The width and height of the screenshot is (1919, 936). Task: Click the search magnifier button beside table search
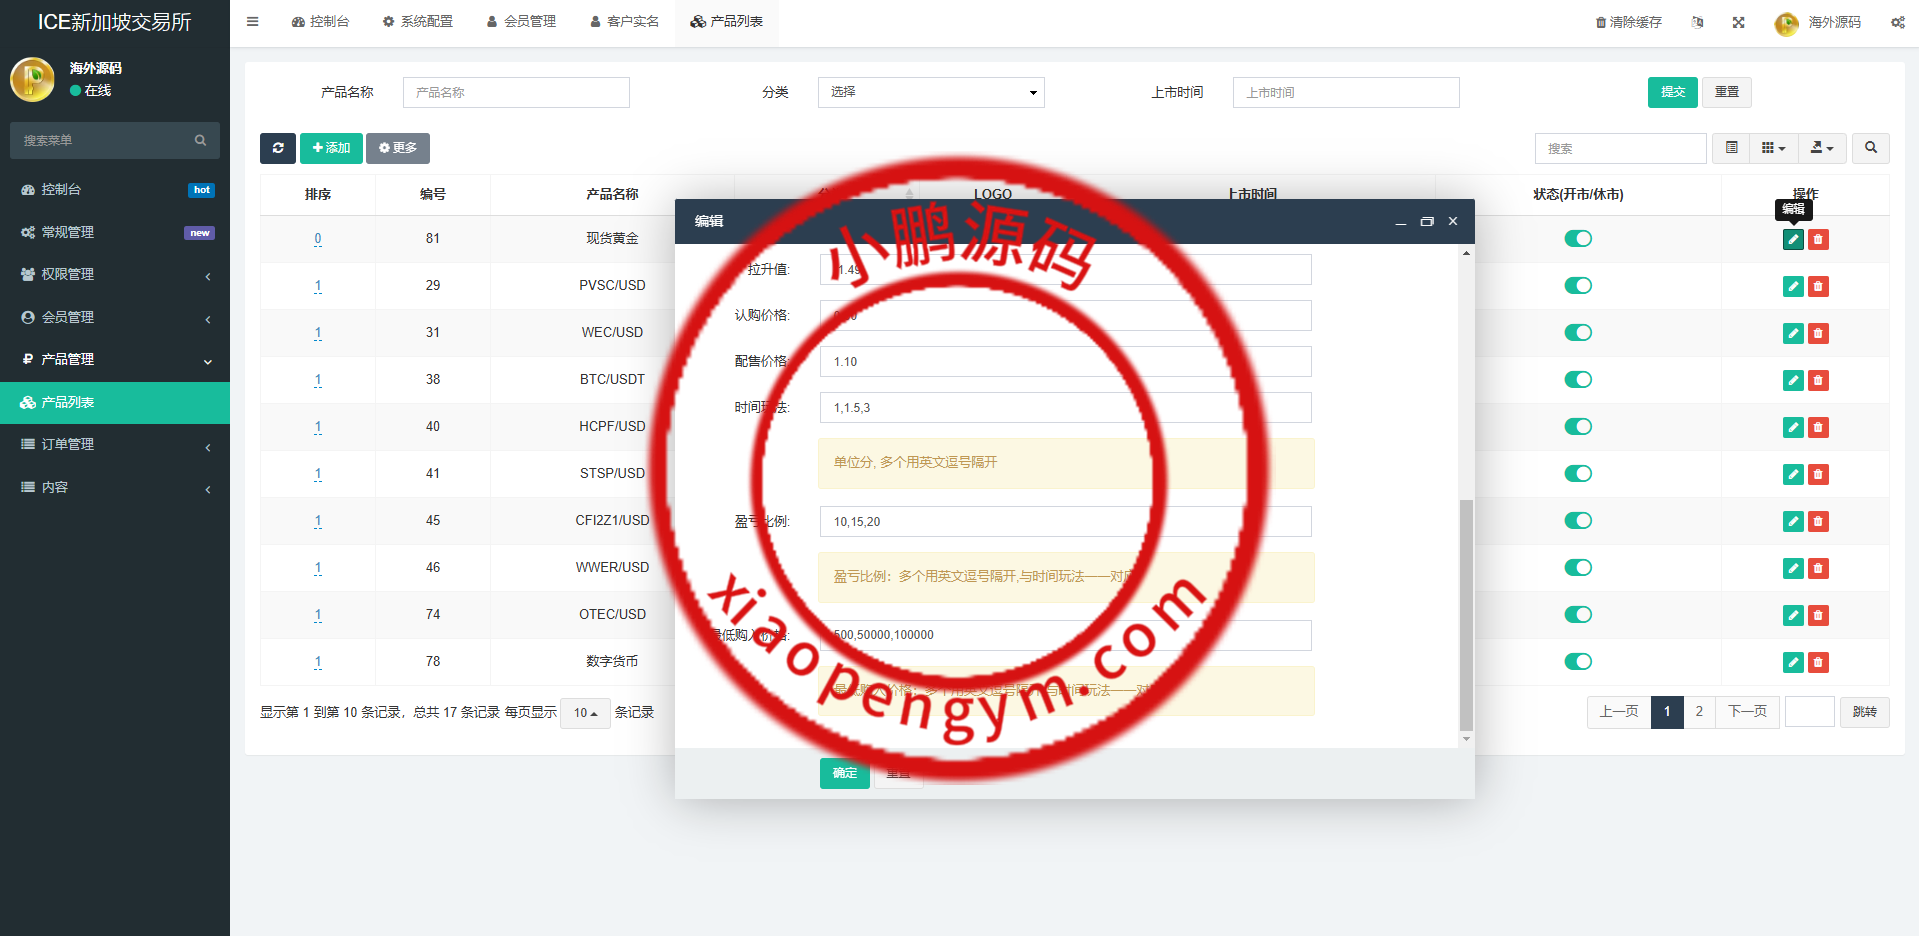[x=1870, y=148]
